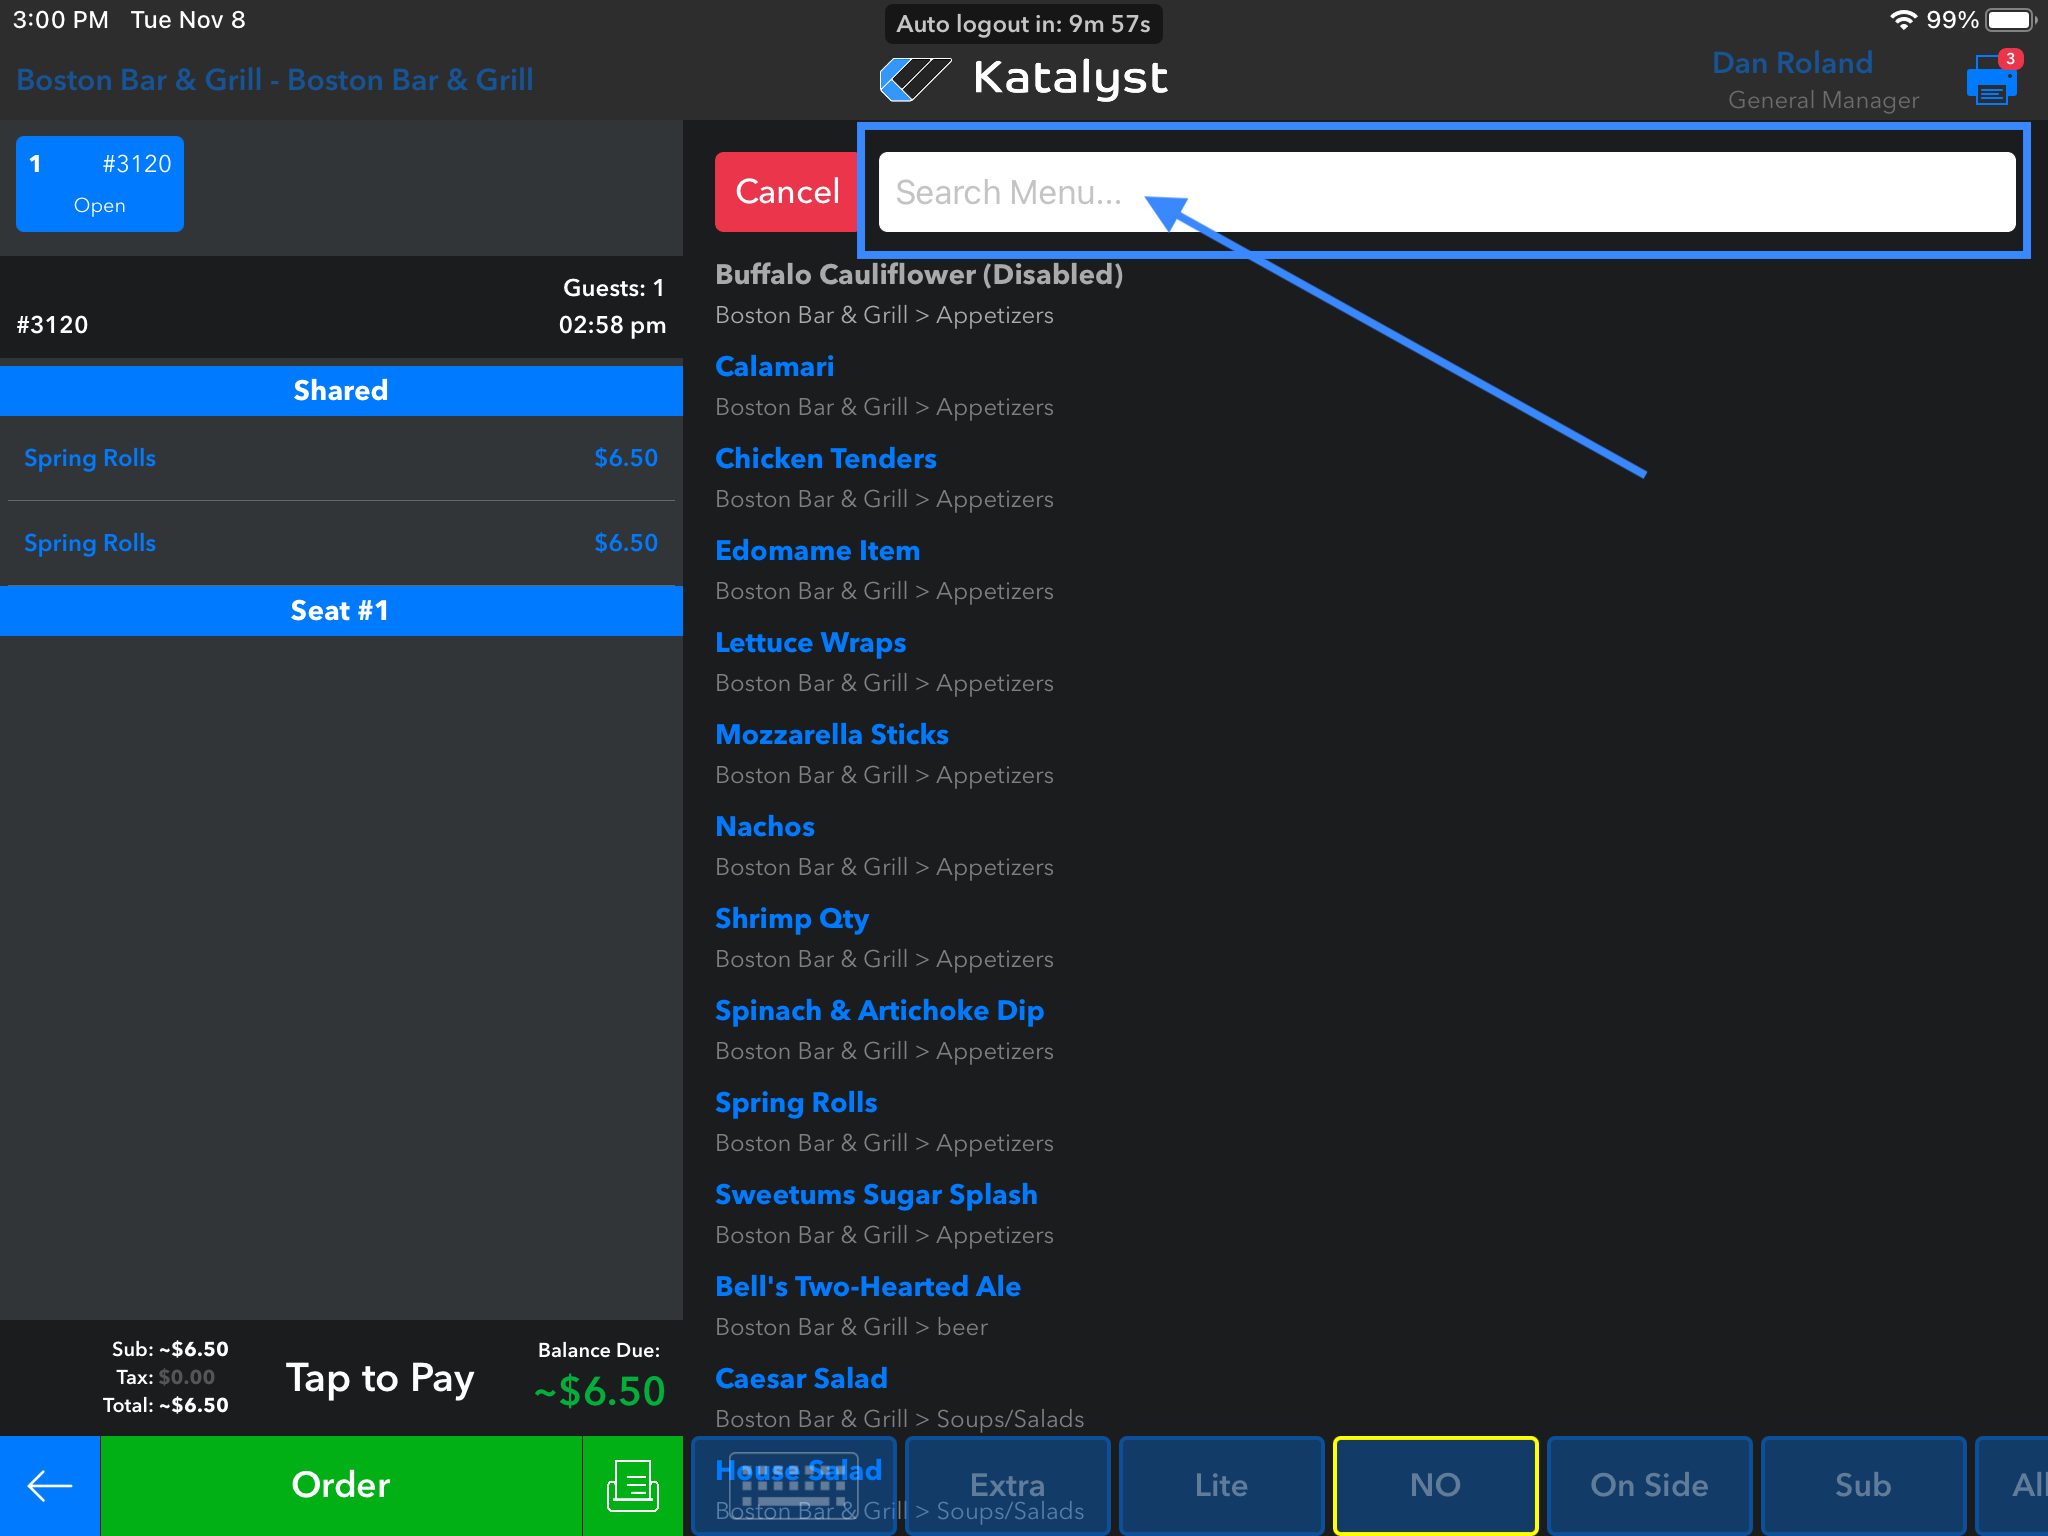The height and width of the screenshot is (1536, 2048).
Task: Click into the Search Menu field
Action: coord(1446,192)
